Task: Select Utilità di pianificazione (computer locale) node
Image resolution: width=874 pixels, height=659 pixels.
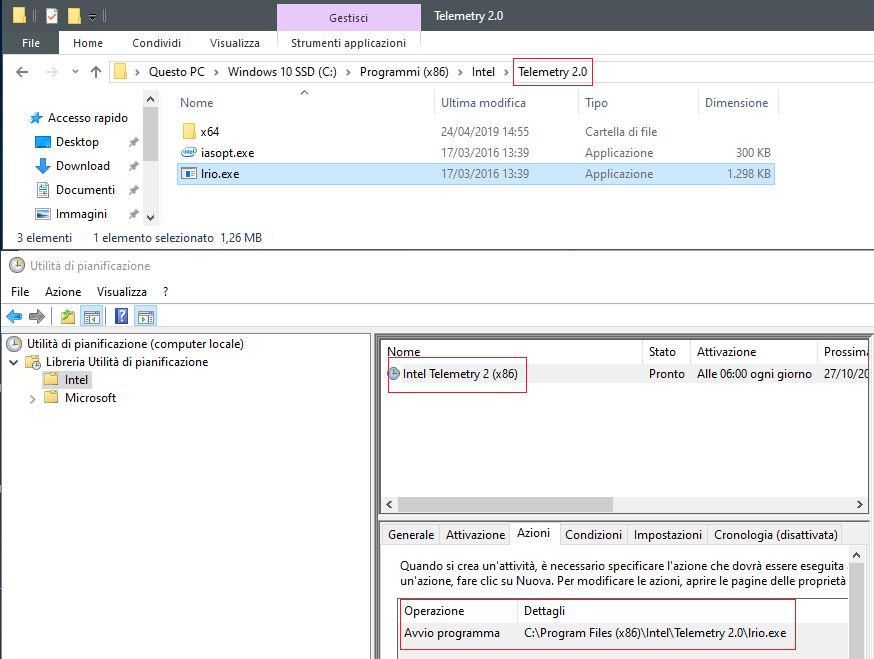Action: click(135, 344)
